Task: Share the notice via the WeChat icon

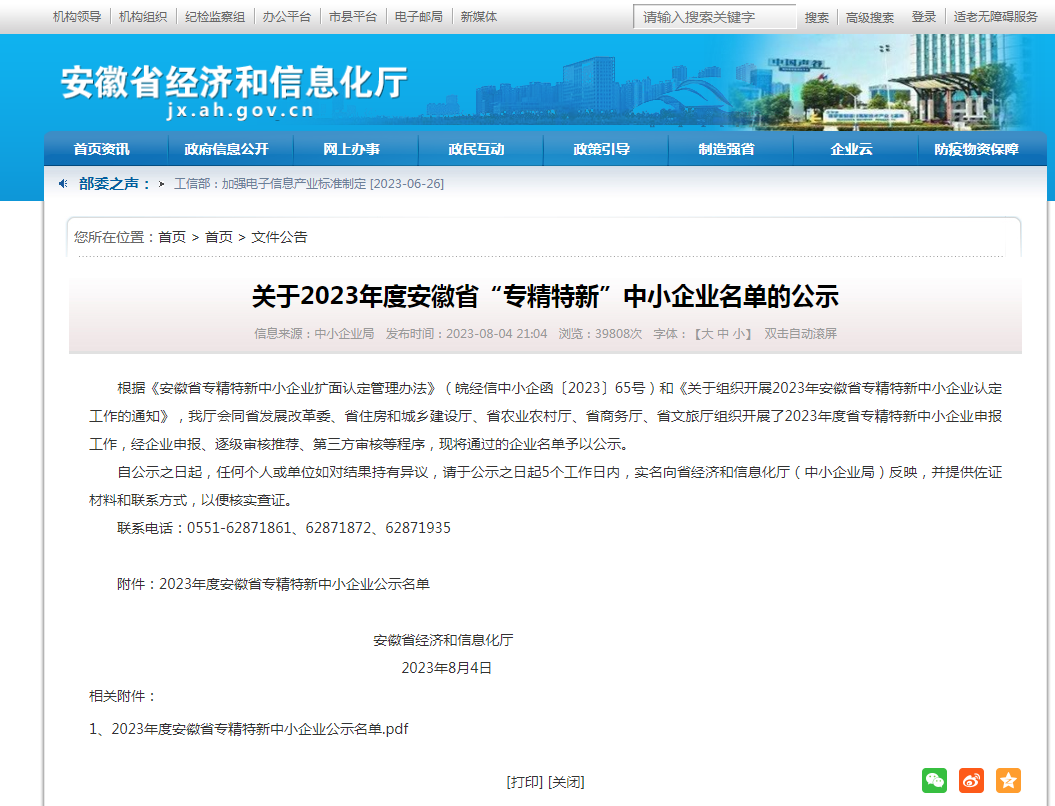Action: [934, 780]
